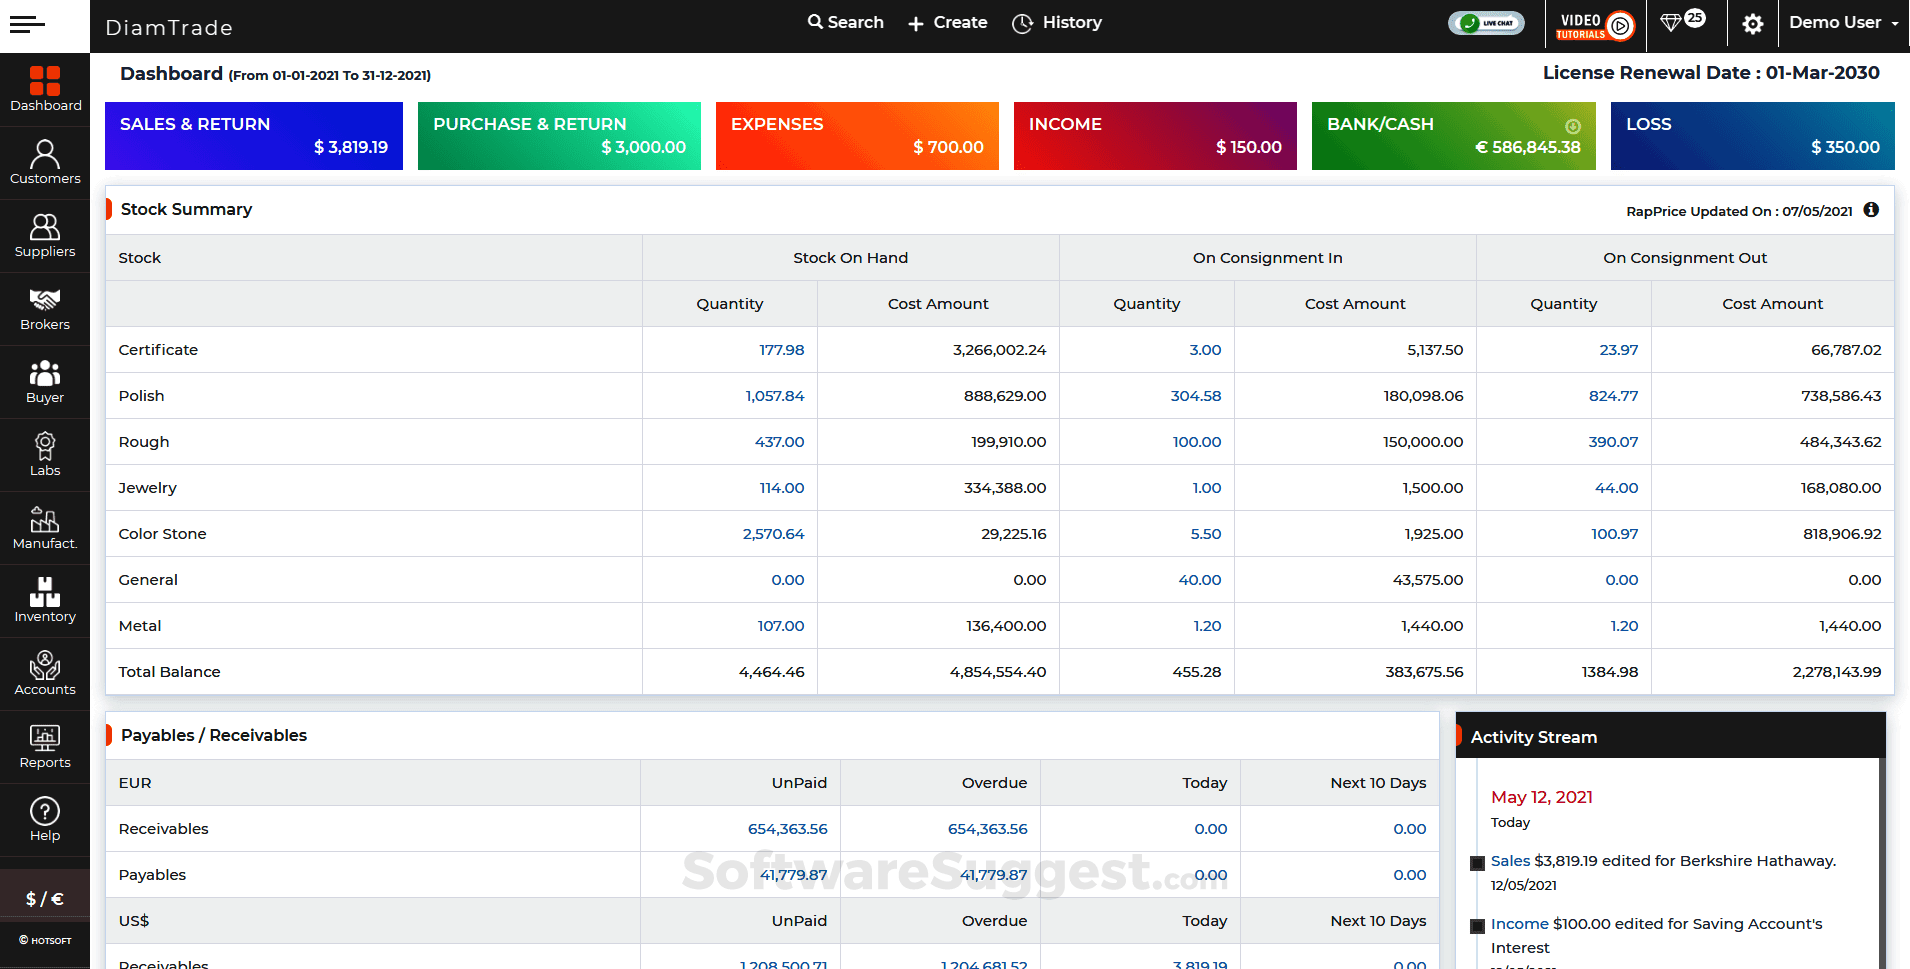The height and width of the screenshot is (969, 1910).
Task: Click the gear icon on the BANK/CASH tile
Action: [1573, 128]
